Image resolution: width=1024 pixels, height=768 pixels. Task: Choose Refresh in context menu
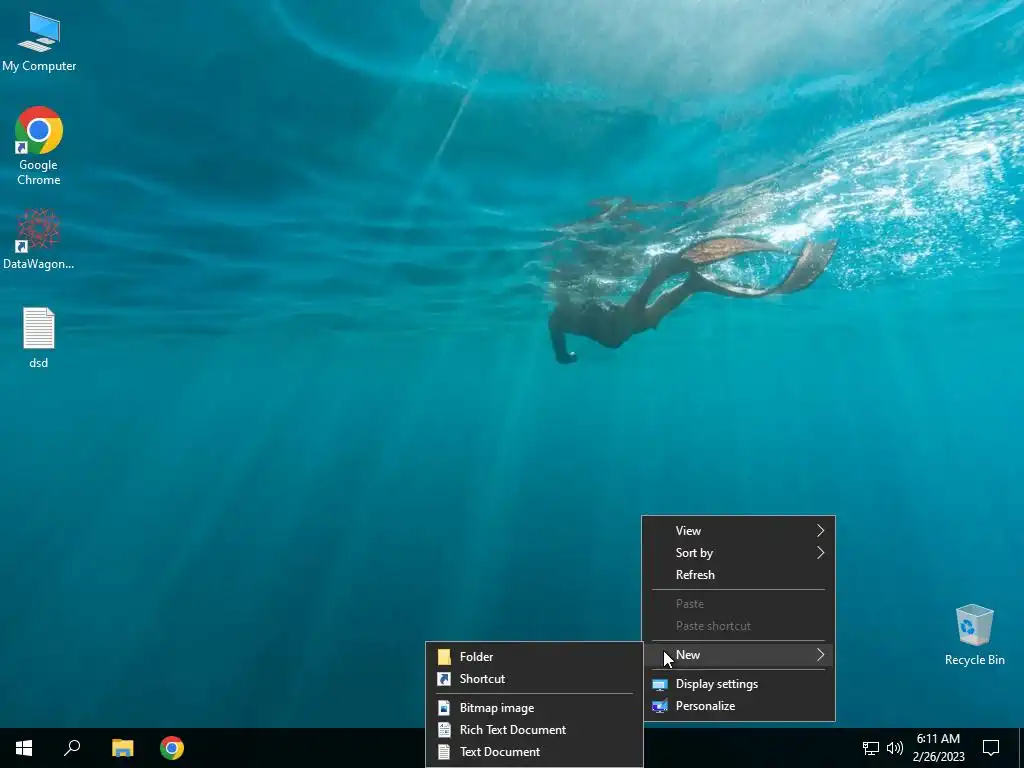pos(739,575)
